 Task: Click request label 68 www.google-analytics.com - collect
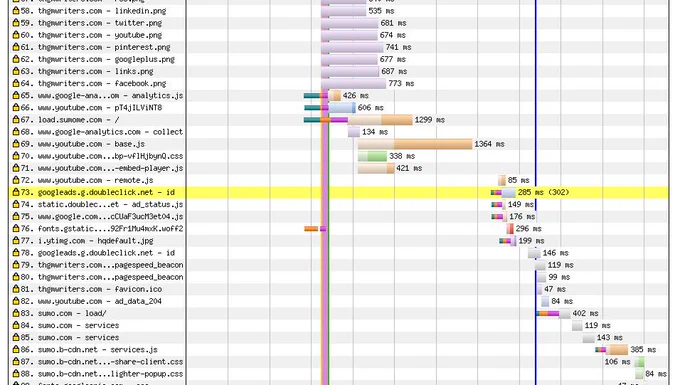tap(102, 132)
